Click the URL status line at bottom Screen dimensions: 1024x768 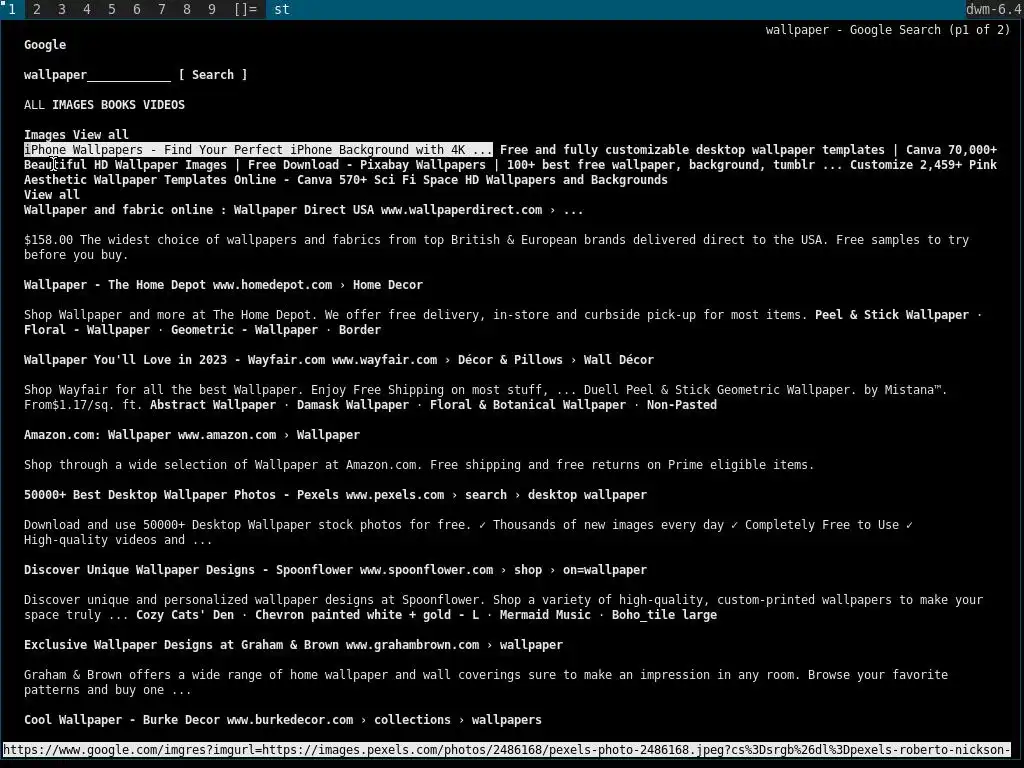(507, 750)
